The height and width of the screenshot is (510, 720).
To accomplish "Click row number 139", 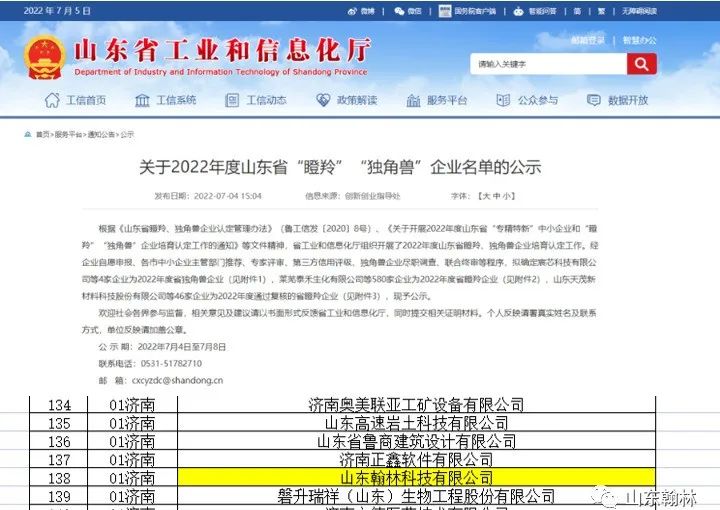I will coord(59,496).
